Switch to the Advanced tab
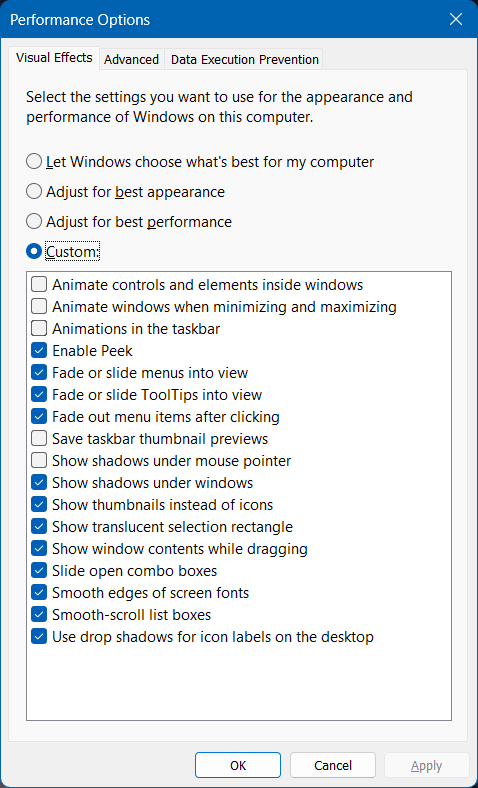Screen dimensions: 478x788 (131, 59)
